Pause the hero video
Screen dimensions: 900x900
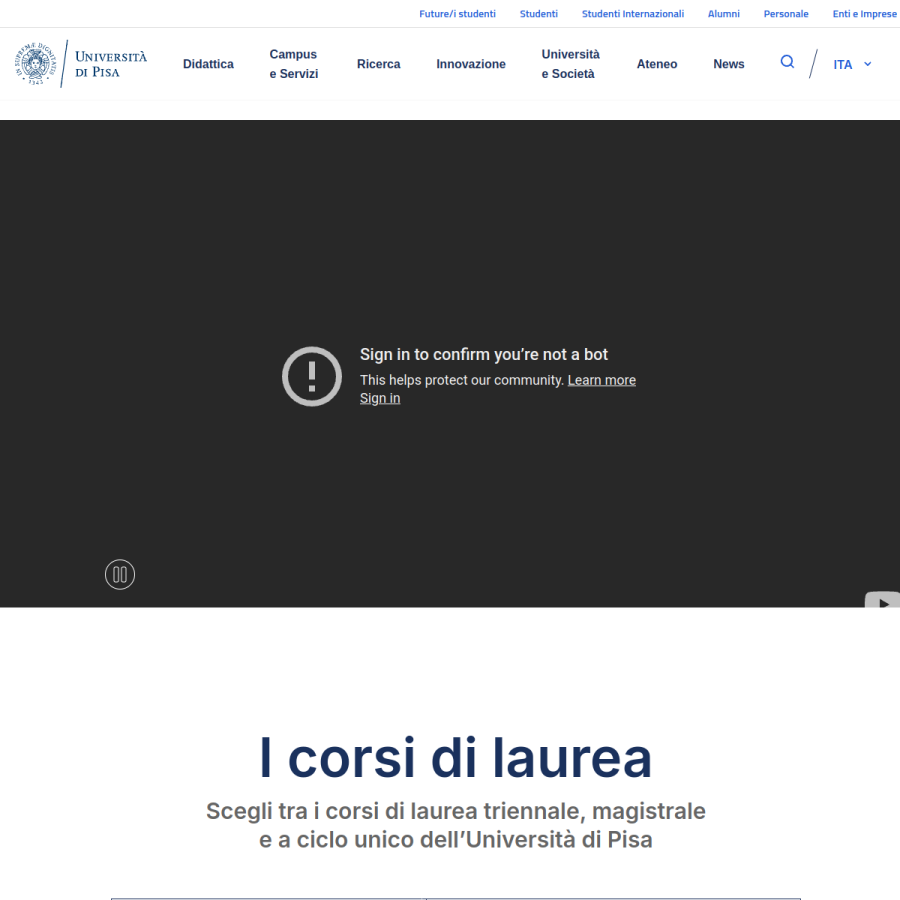point(120,575)
